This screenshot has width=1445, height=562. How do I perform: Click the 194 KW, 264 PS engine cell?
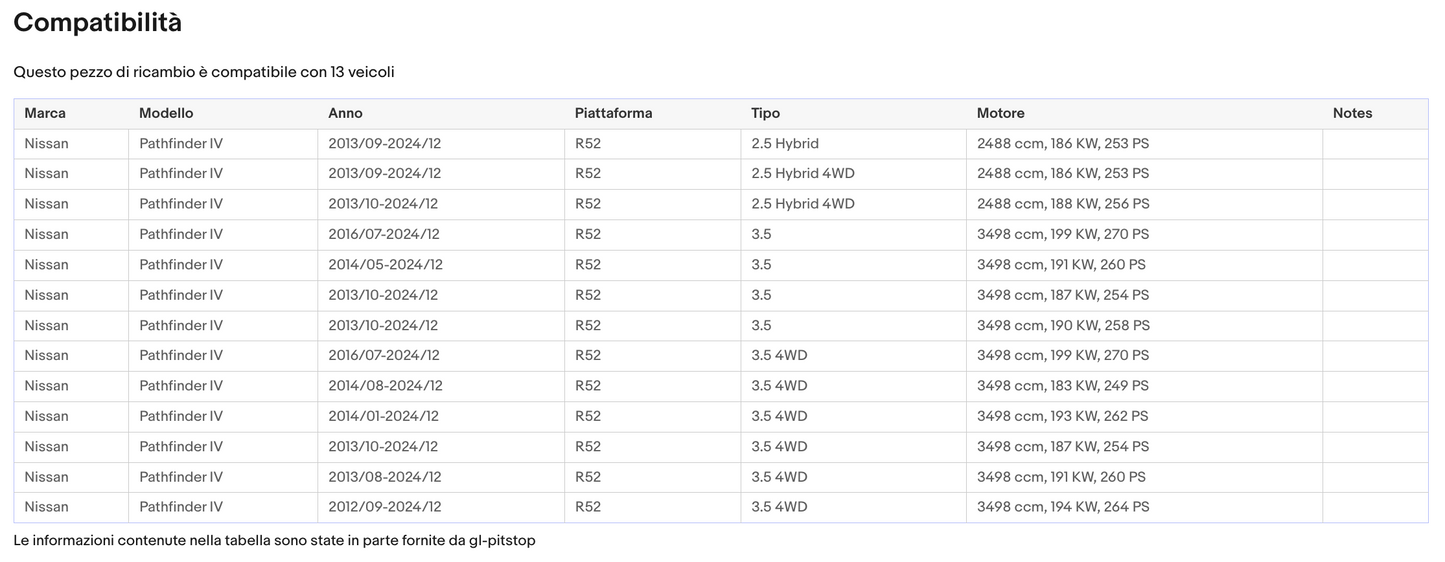pyautogui.click(x=1063, y=507)
